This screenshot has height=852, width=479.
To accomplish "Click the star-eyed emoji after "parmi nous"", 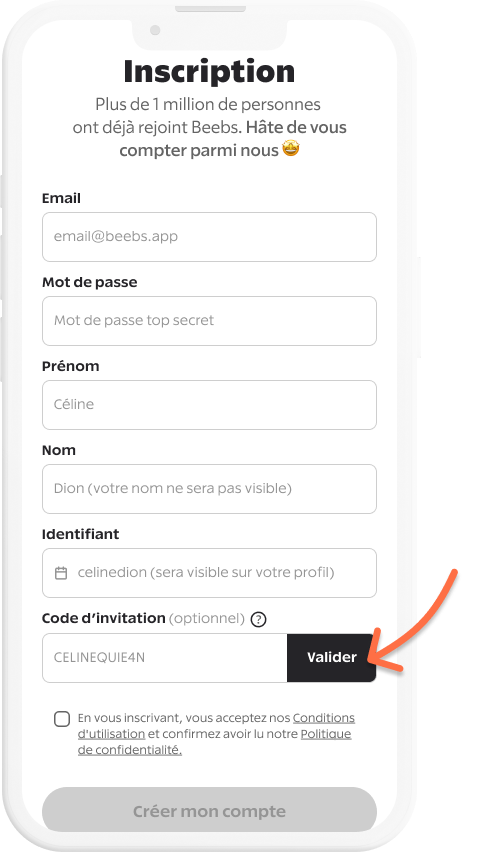I will 291,149.
